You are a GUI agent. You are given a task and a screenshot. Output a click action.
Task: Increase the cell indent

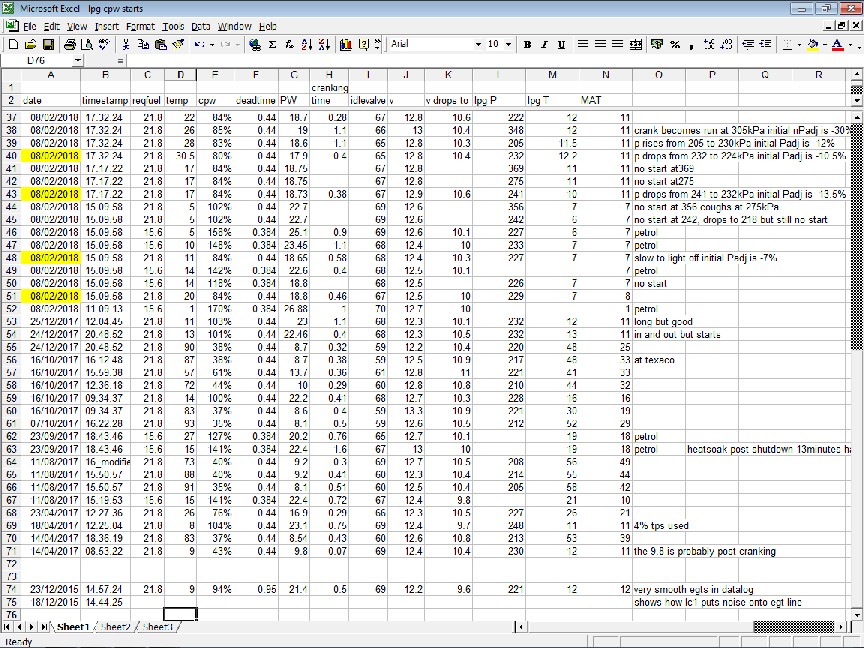765,45
